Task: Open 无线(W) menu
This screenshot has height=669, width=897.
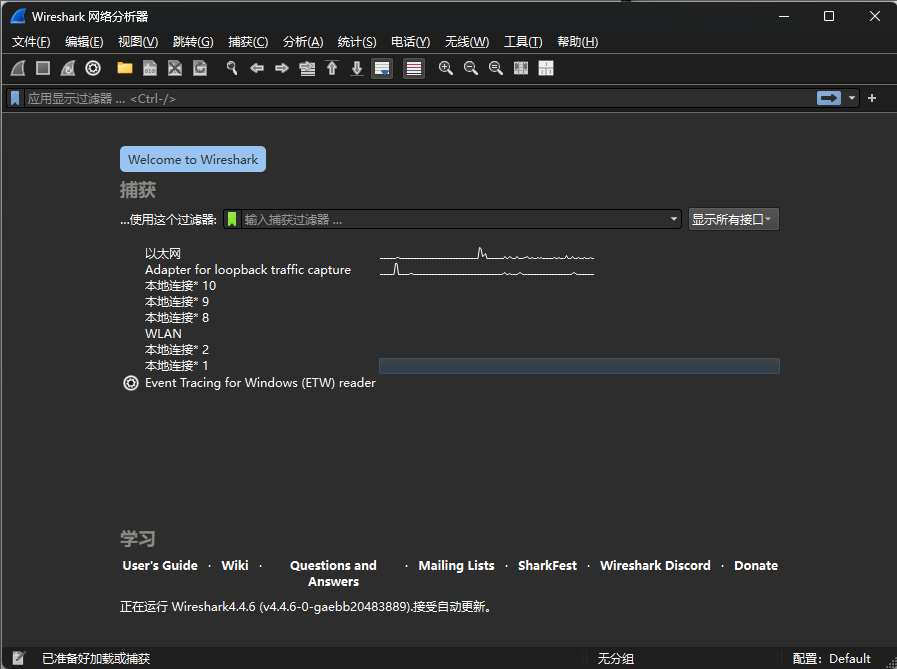Action: 467,42
